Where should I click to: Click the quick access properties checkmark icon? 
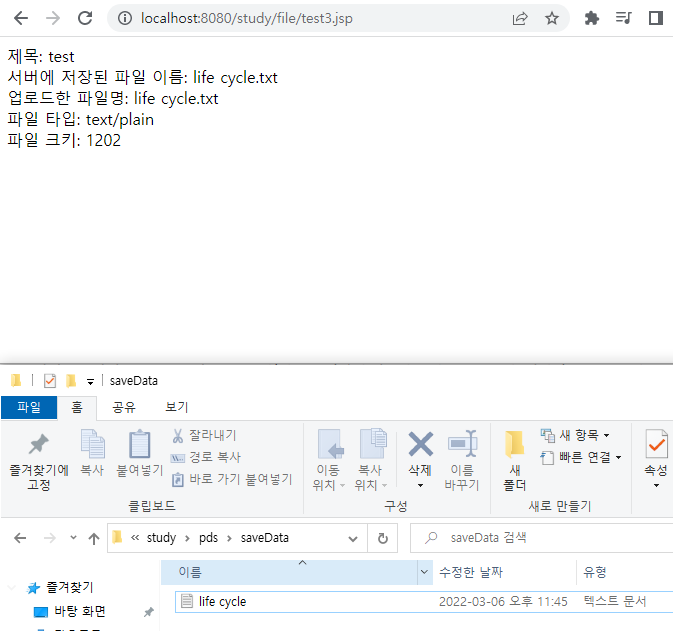click(50, 381)
